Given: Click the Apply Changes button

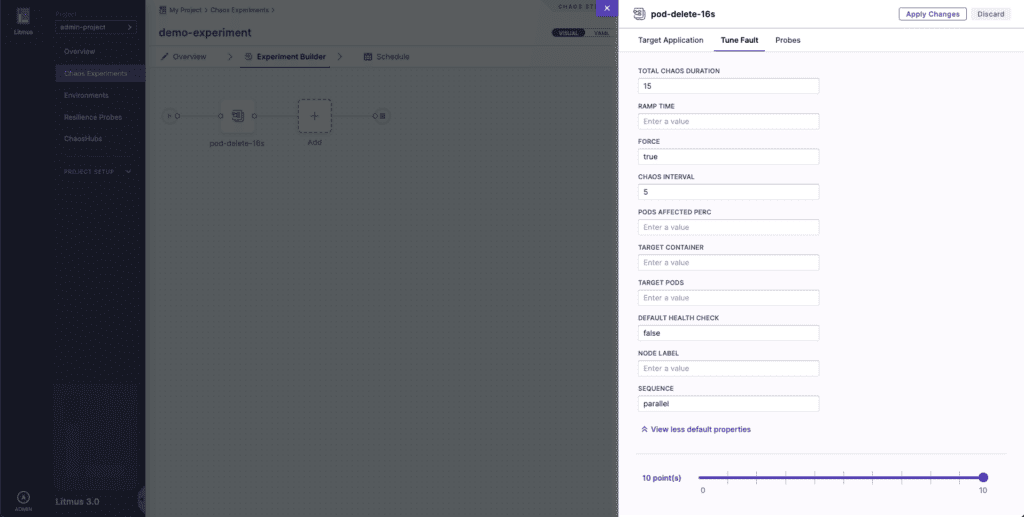Looking at the screenshot, I should 932,14.
